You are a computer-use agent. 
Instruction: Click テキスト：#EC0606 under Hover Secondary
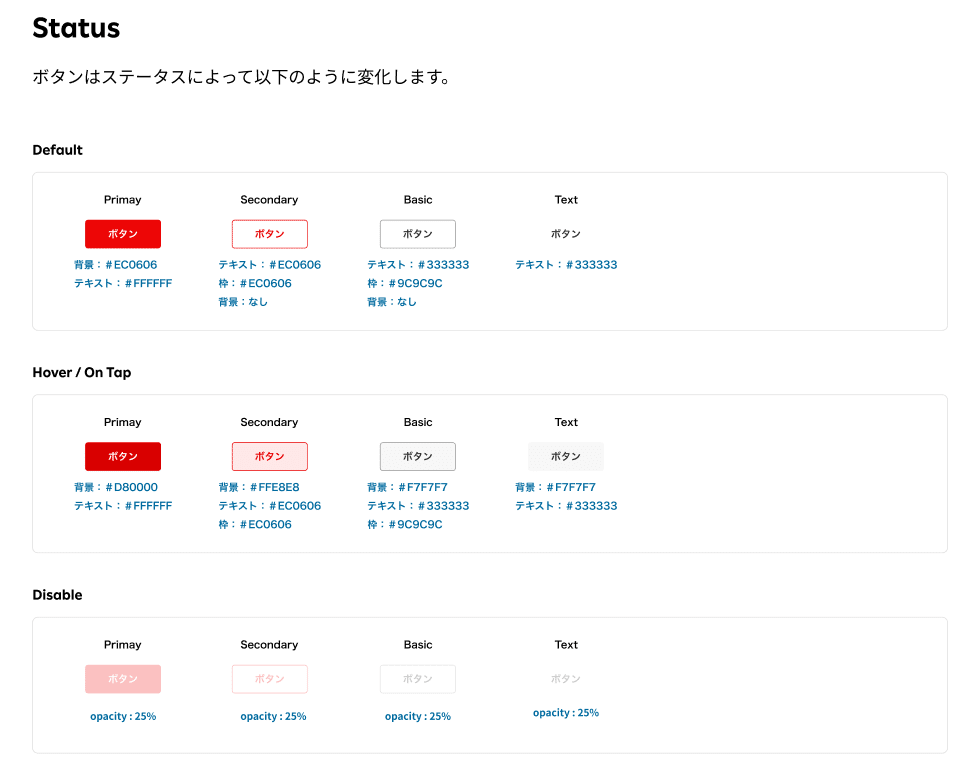pyautogui.click(x=270, y=506)
